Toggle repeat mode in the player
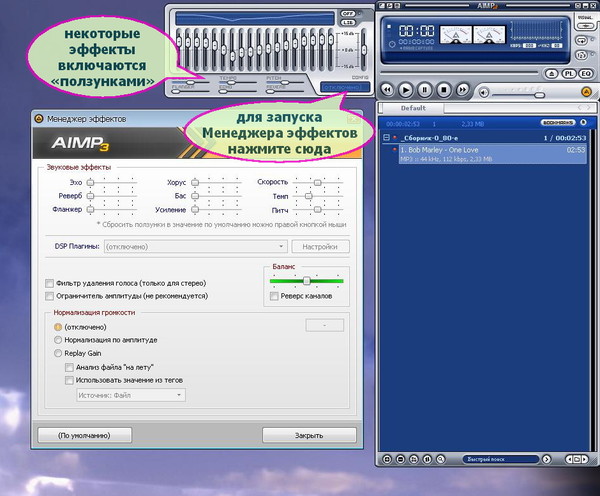Viewport: 600px width, 496px height. [581, 40]
